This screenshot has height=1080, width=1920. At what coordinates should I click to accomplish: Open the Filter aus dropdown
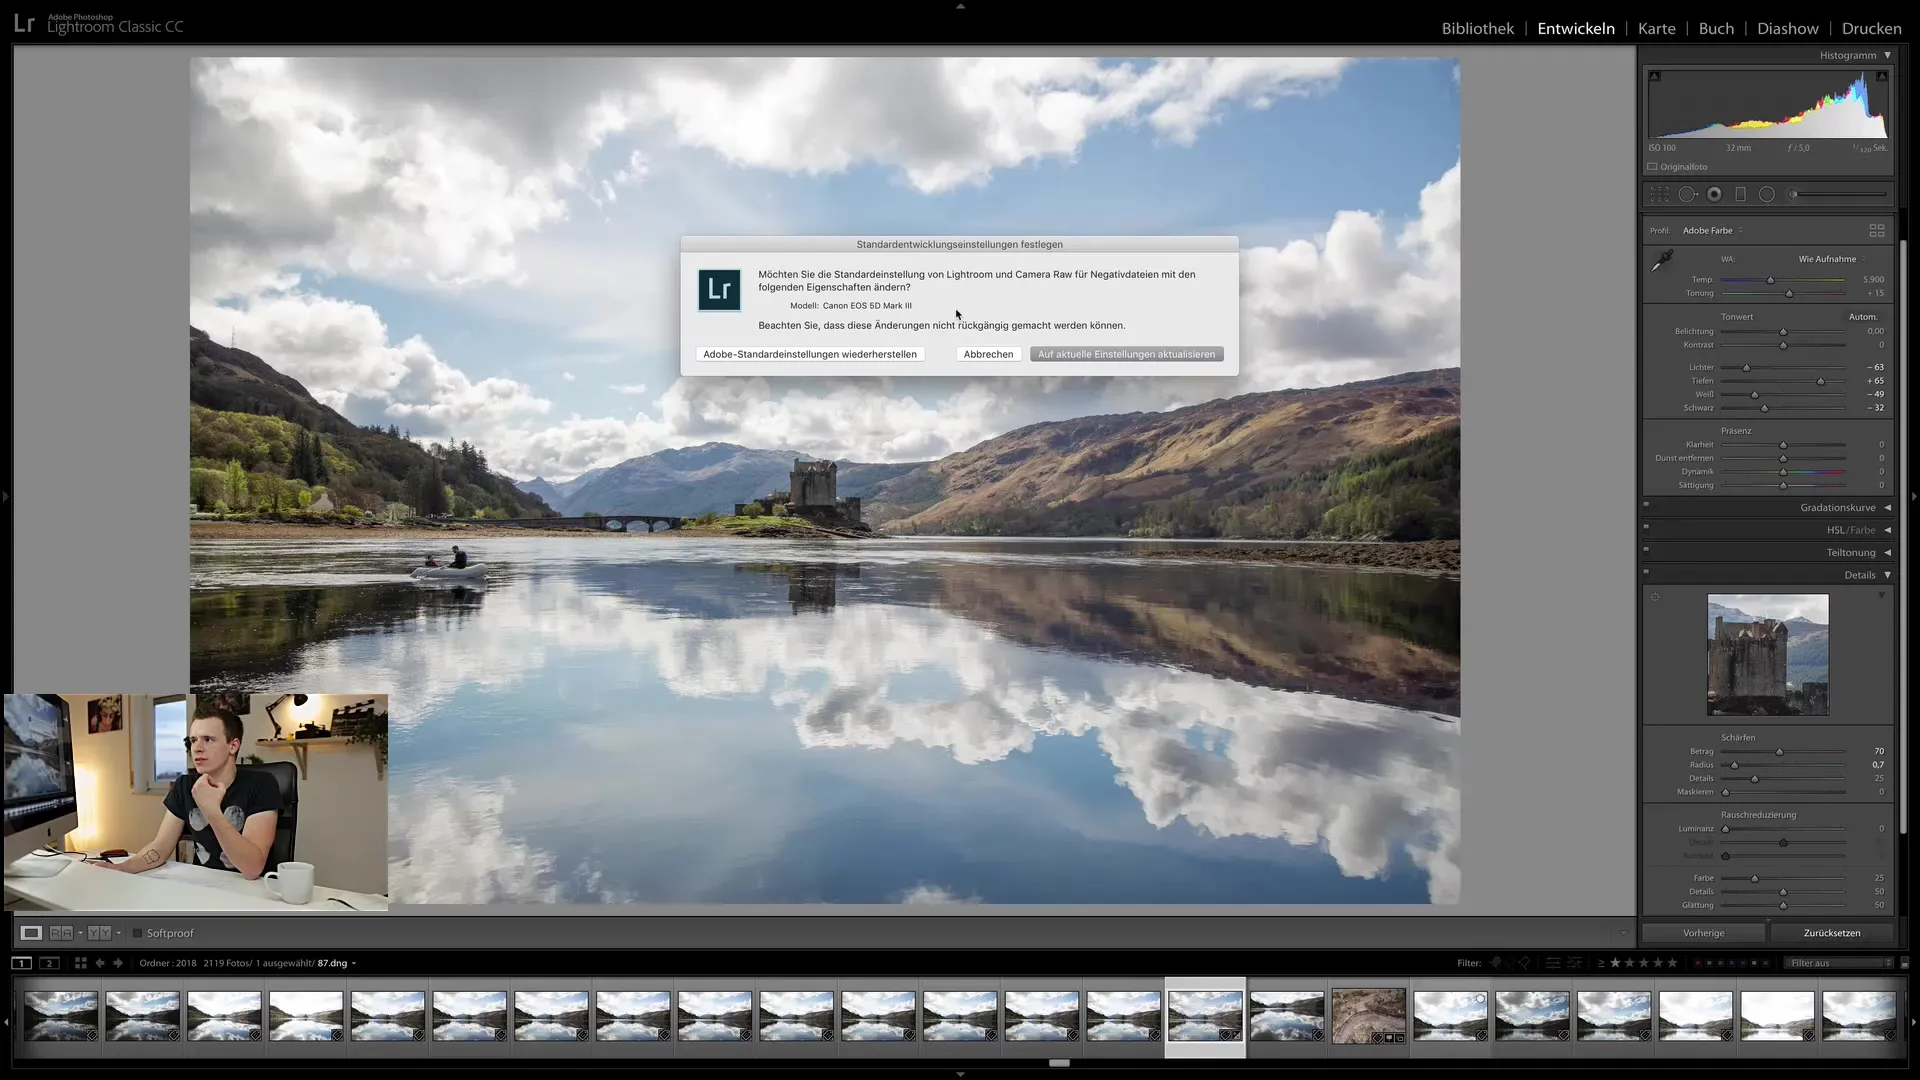click(x=1839, y=963)
